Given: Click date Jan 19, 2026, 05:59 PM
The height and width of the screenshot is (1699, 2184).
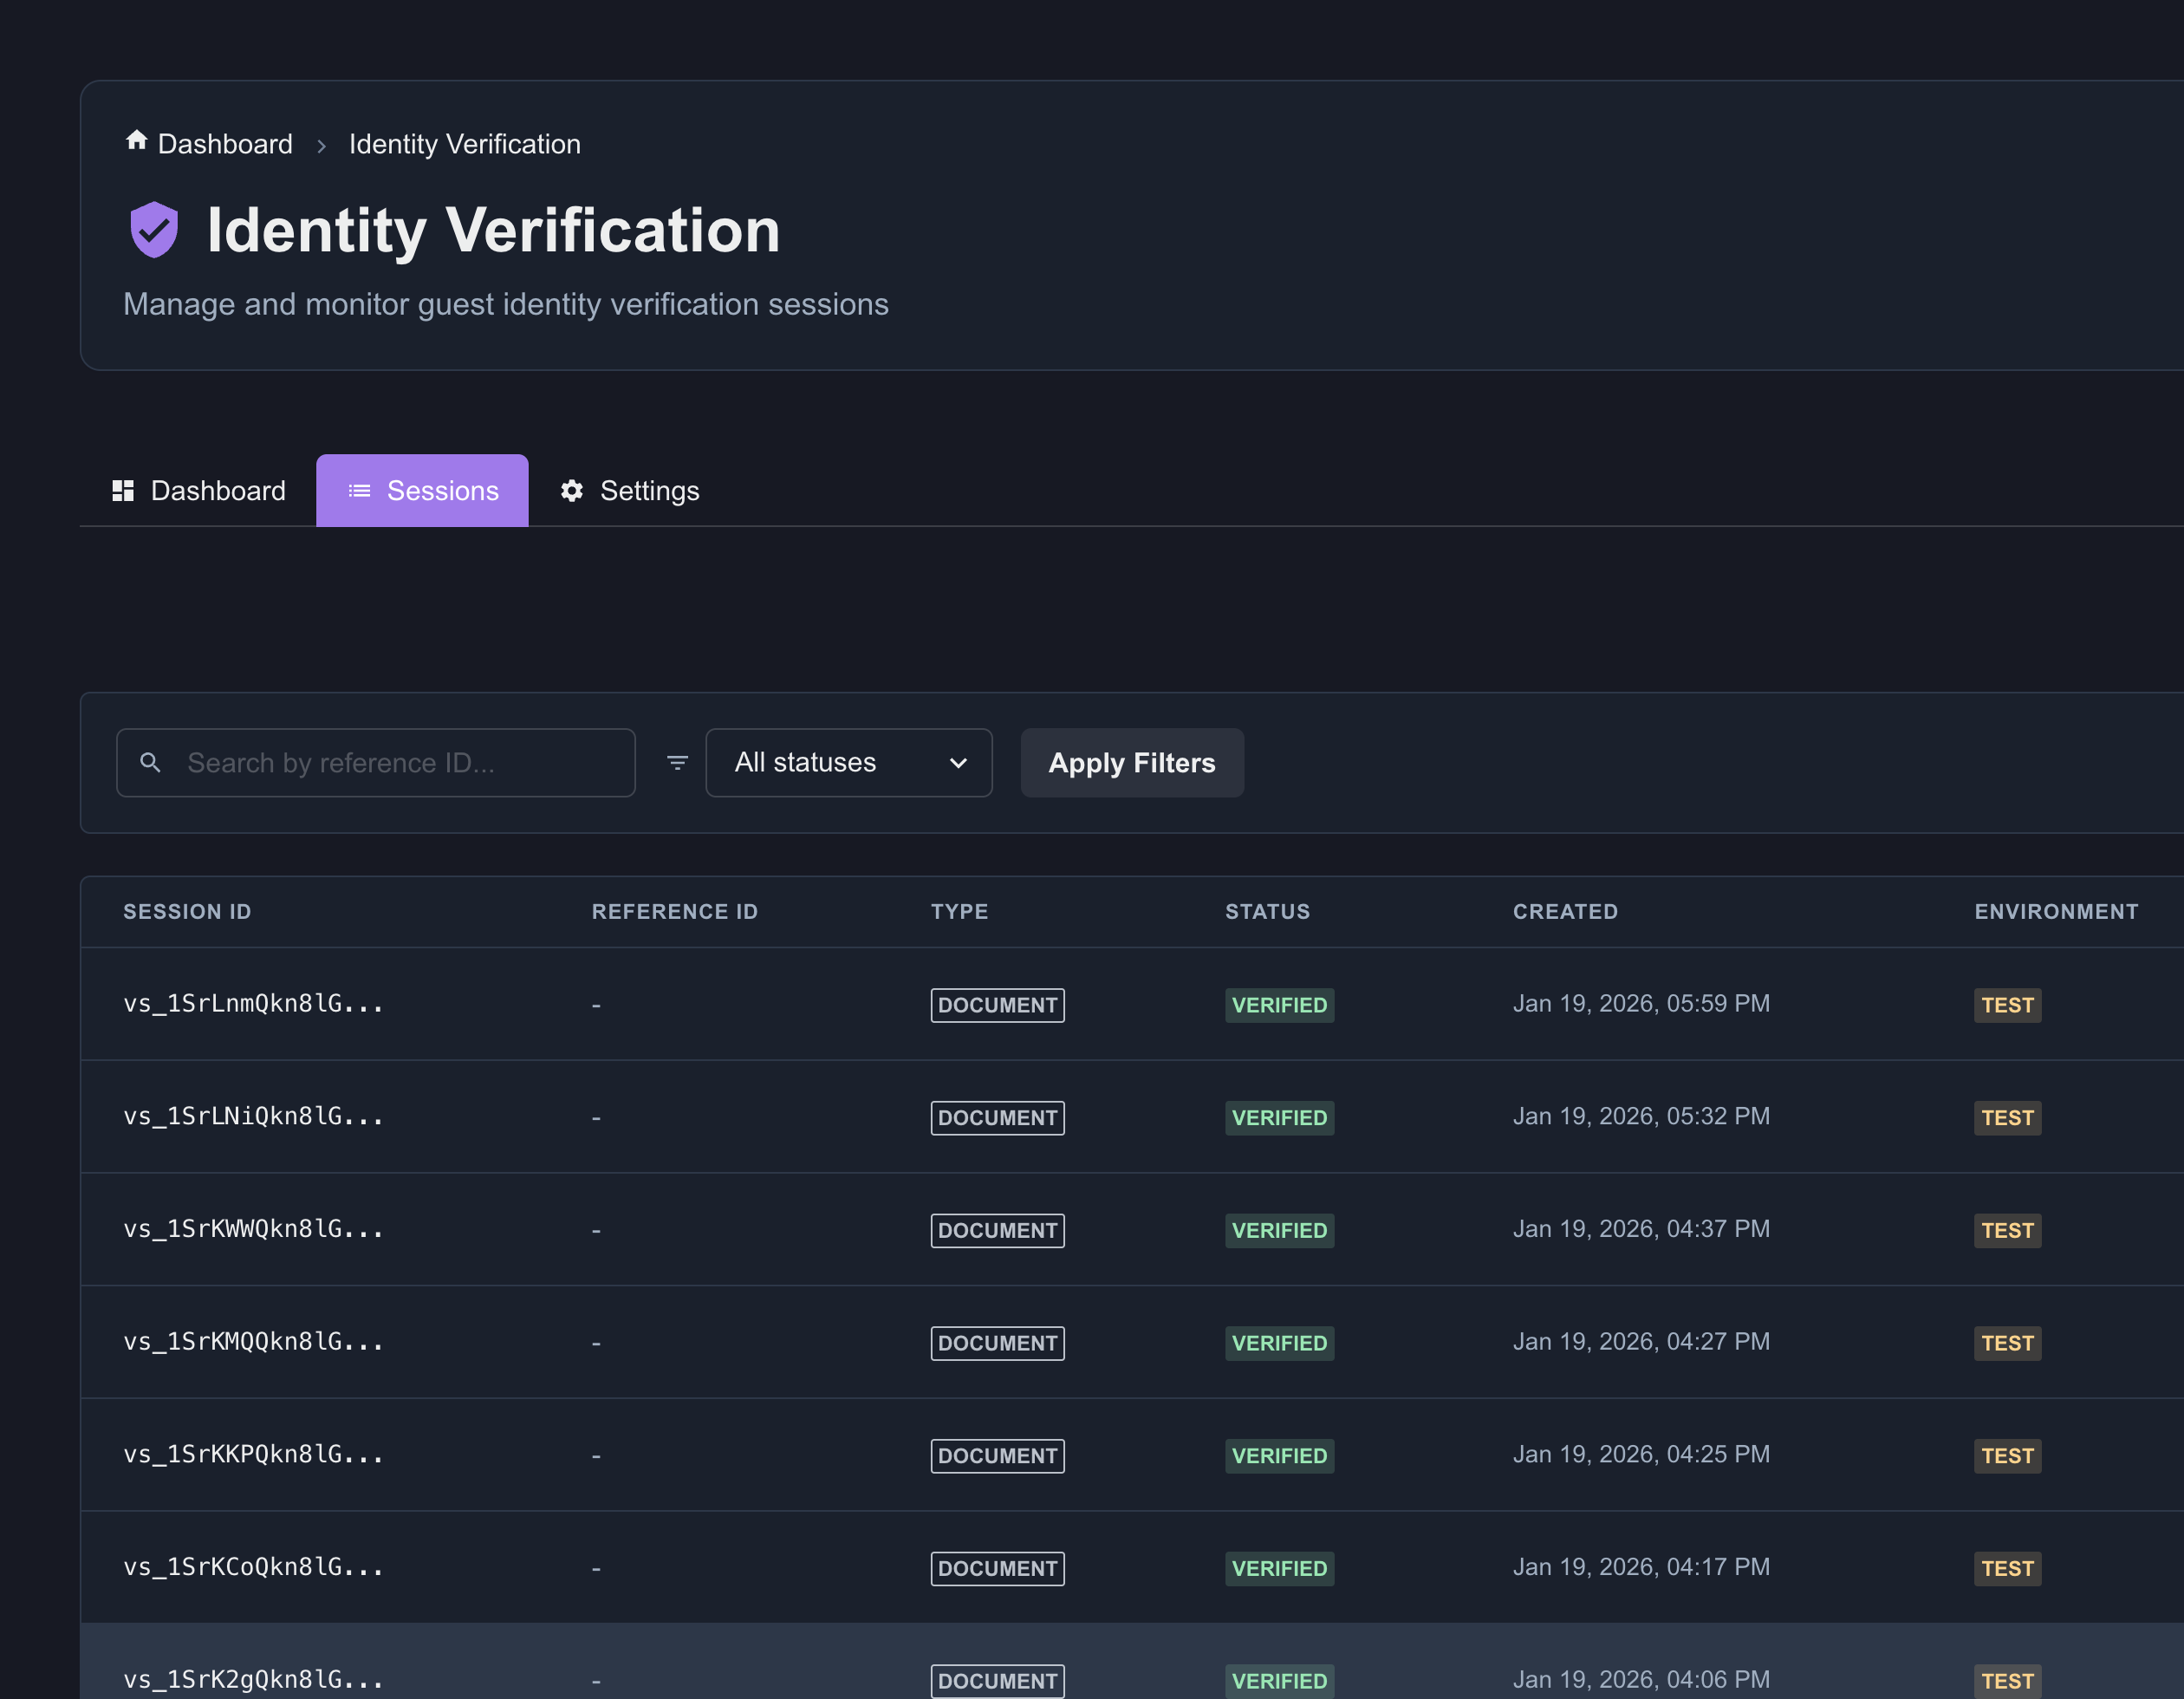Looking at the screenshot, I should coord(1641,1004).
